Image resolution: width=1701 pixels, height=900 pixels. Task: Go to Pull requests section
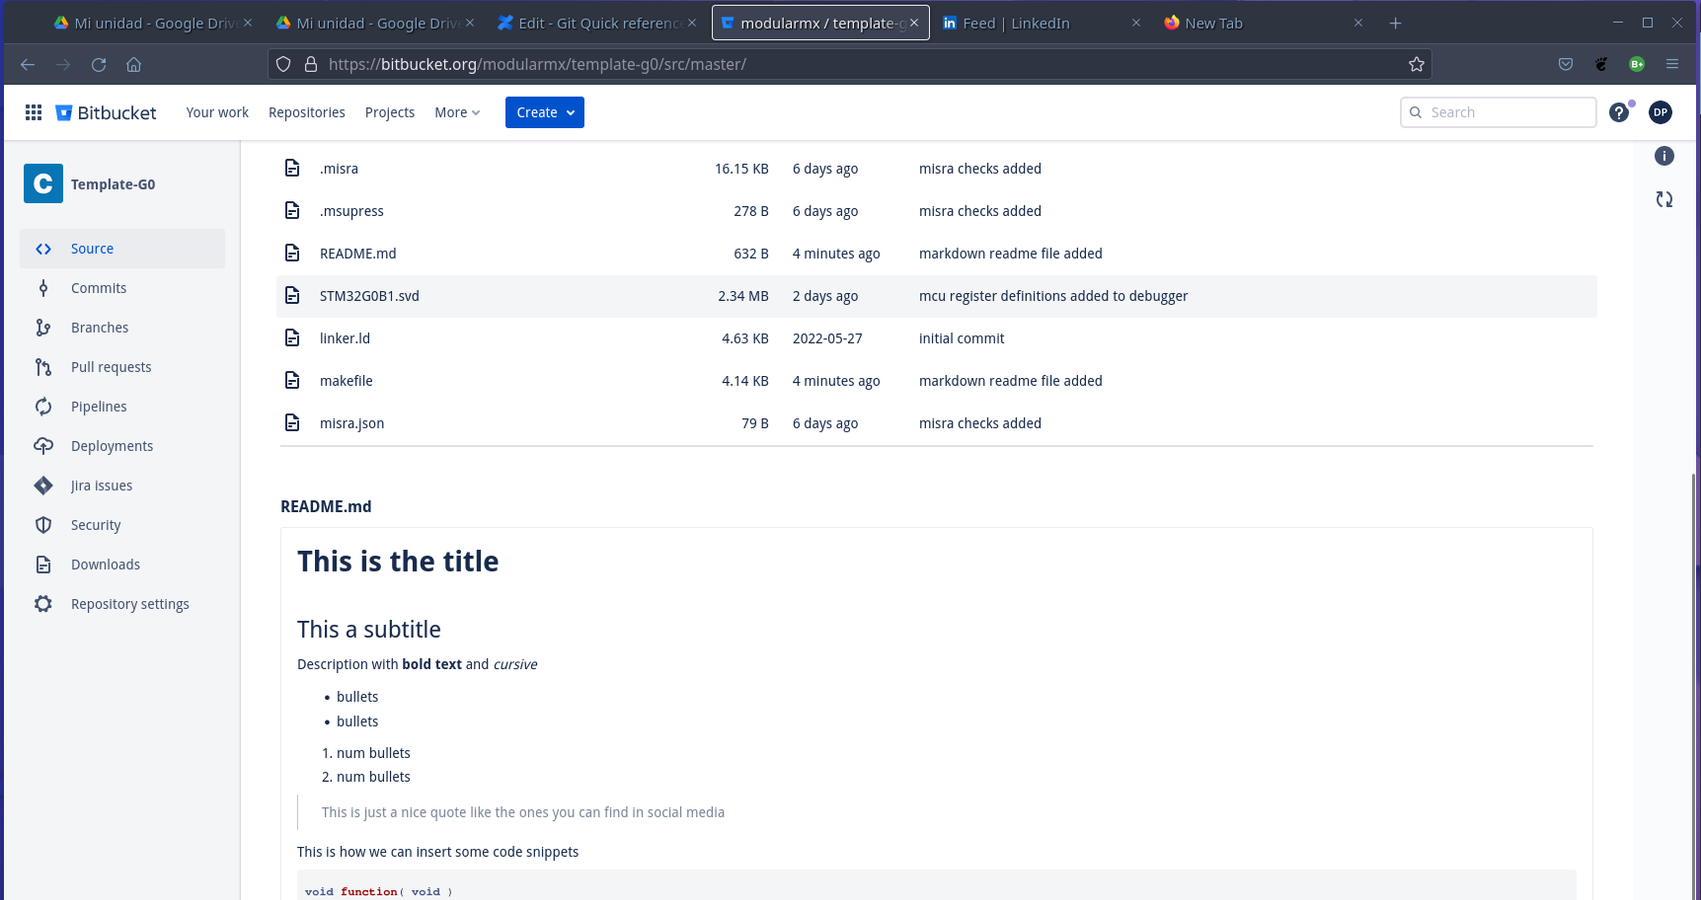pos(111,367)
